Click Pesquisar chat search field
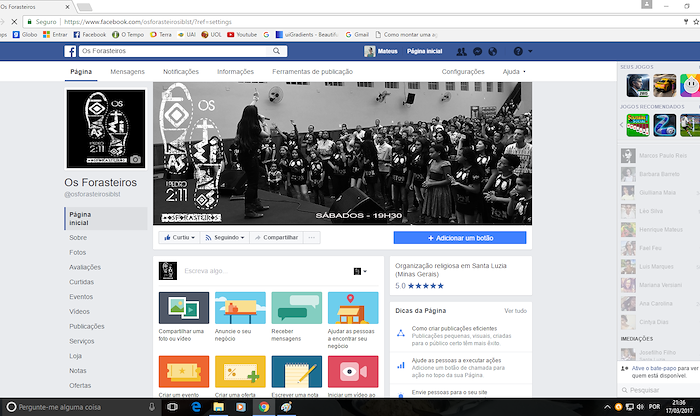This screenshot has width=700, height=416. pos(660,390)
